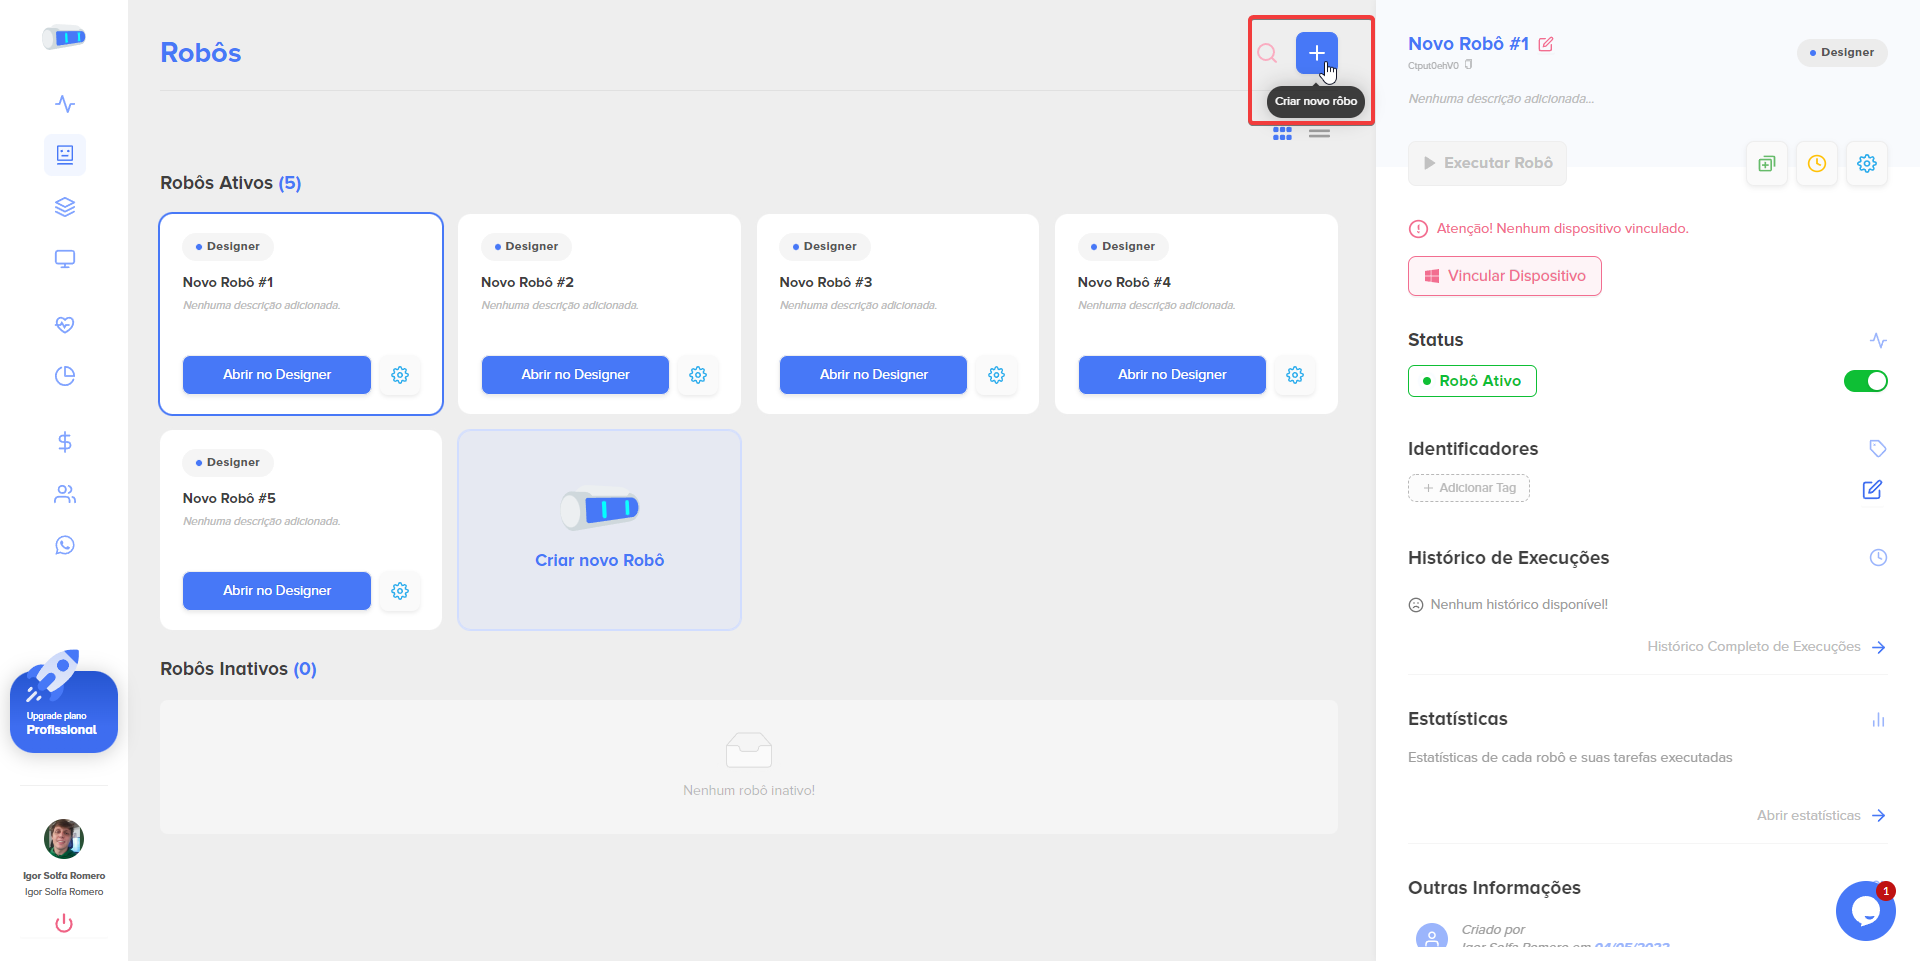Image resolution: width=1920 pixels, height=961 pixels.
Task: Open WhatsApp section in sidebar
Action: coord(65,545)
